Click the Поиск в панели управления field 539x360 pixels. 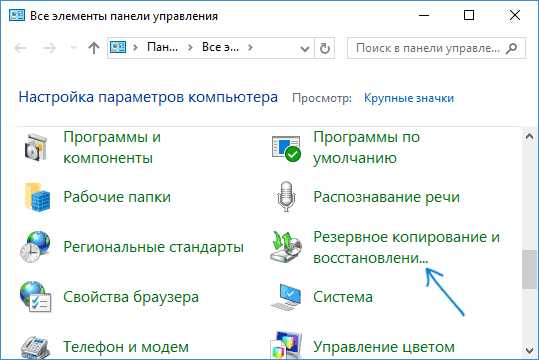coord(436,48)
